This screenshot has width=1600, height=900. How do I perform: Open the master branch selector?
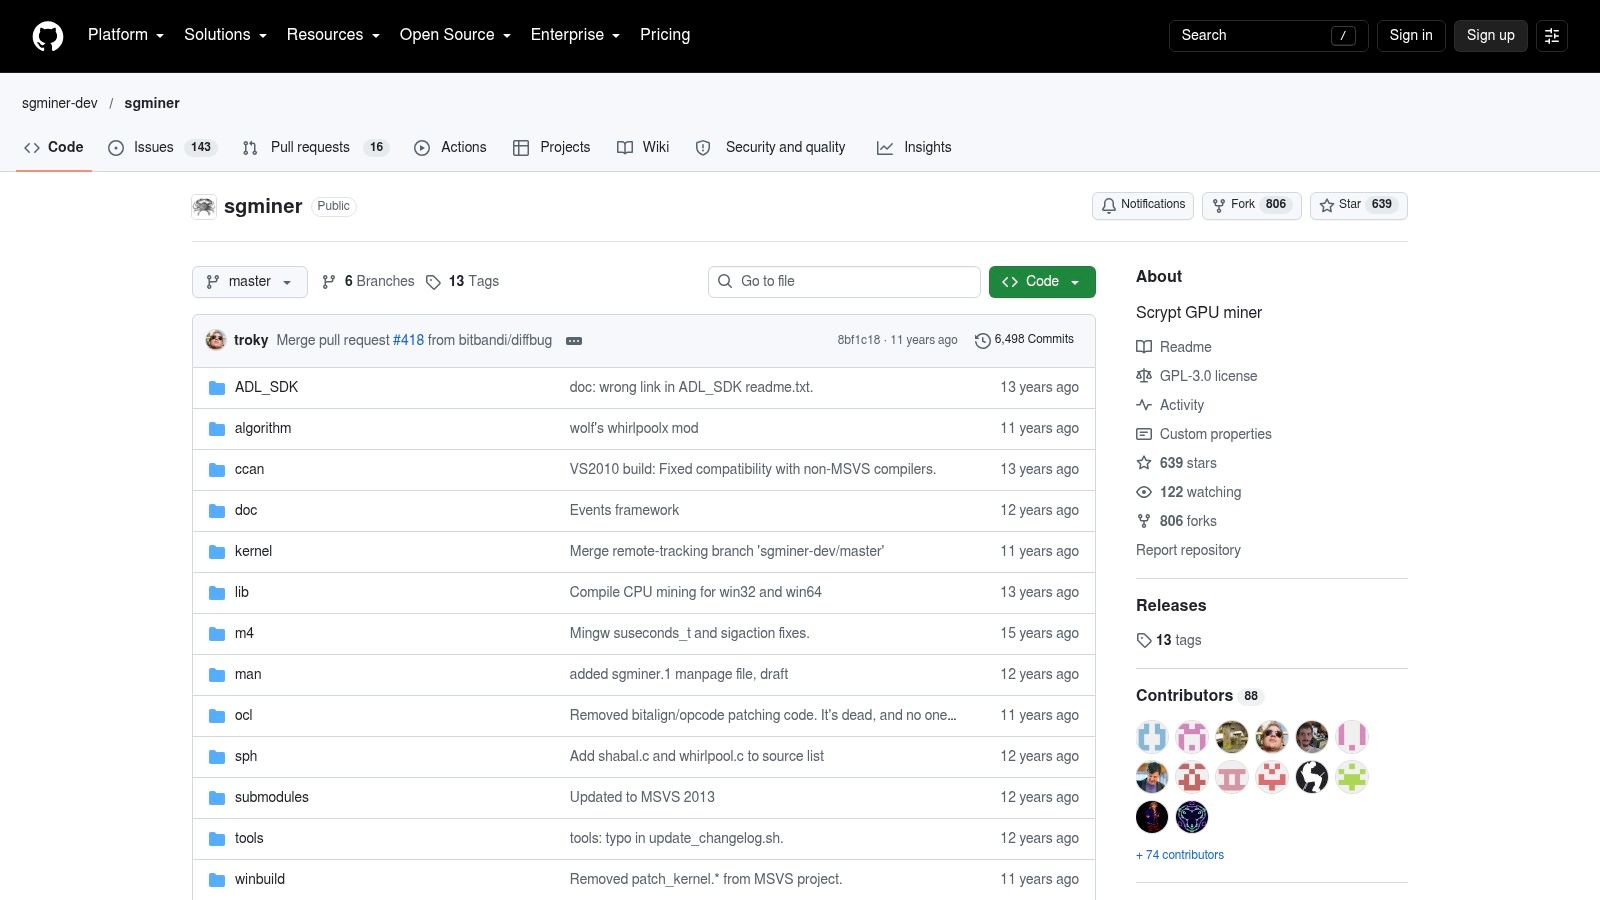(x=250, y=282)
